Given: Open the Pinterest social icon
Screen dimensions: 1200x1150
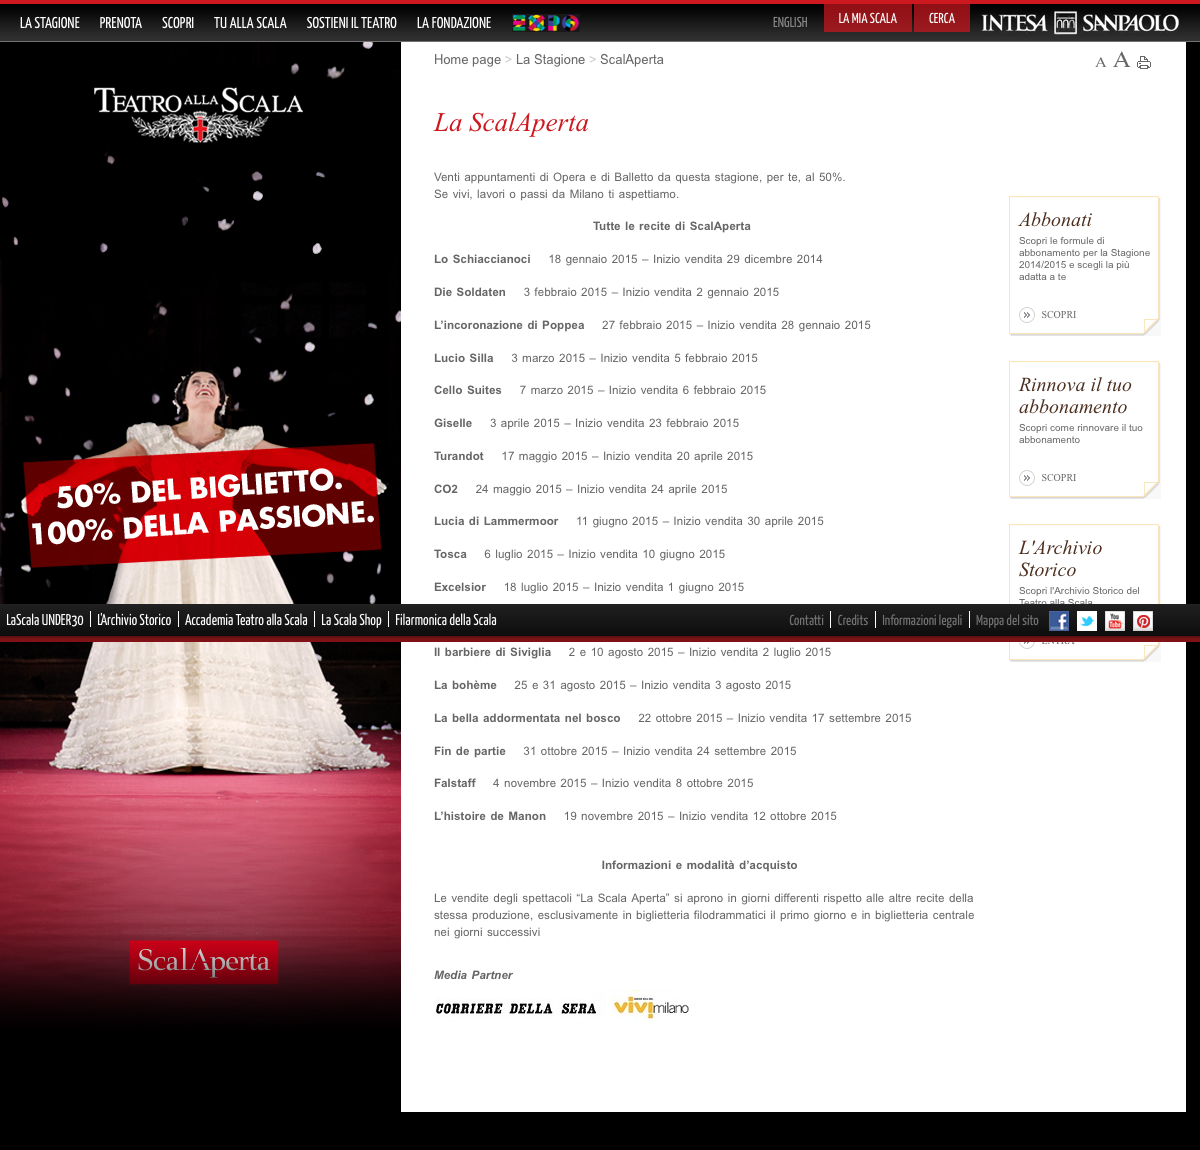Looking at the screenshot, I should pyautogui.click(x=1143, y=621).
